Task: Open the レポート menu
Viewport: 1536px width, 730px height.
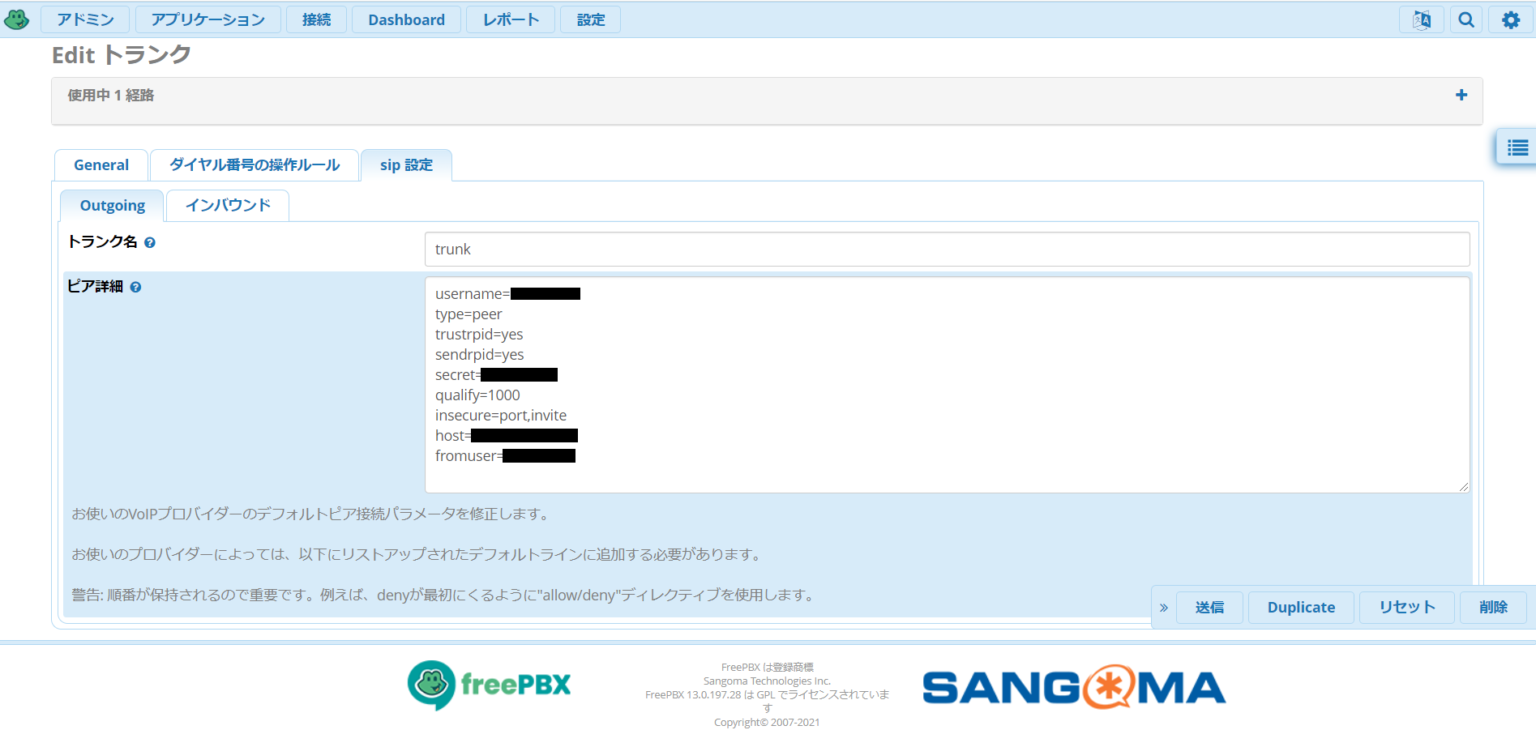Action: tap(510, 19)
